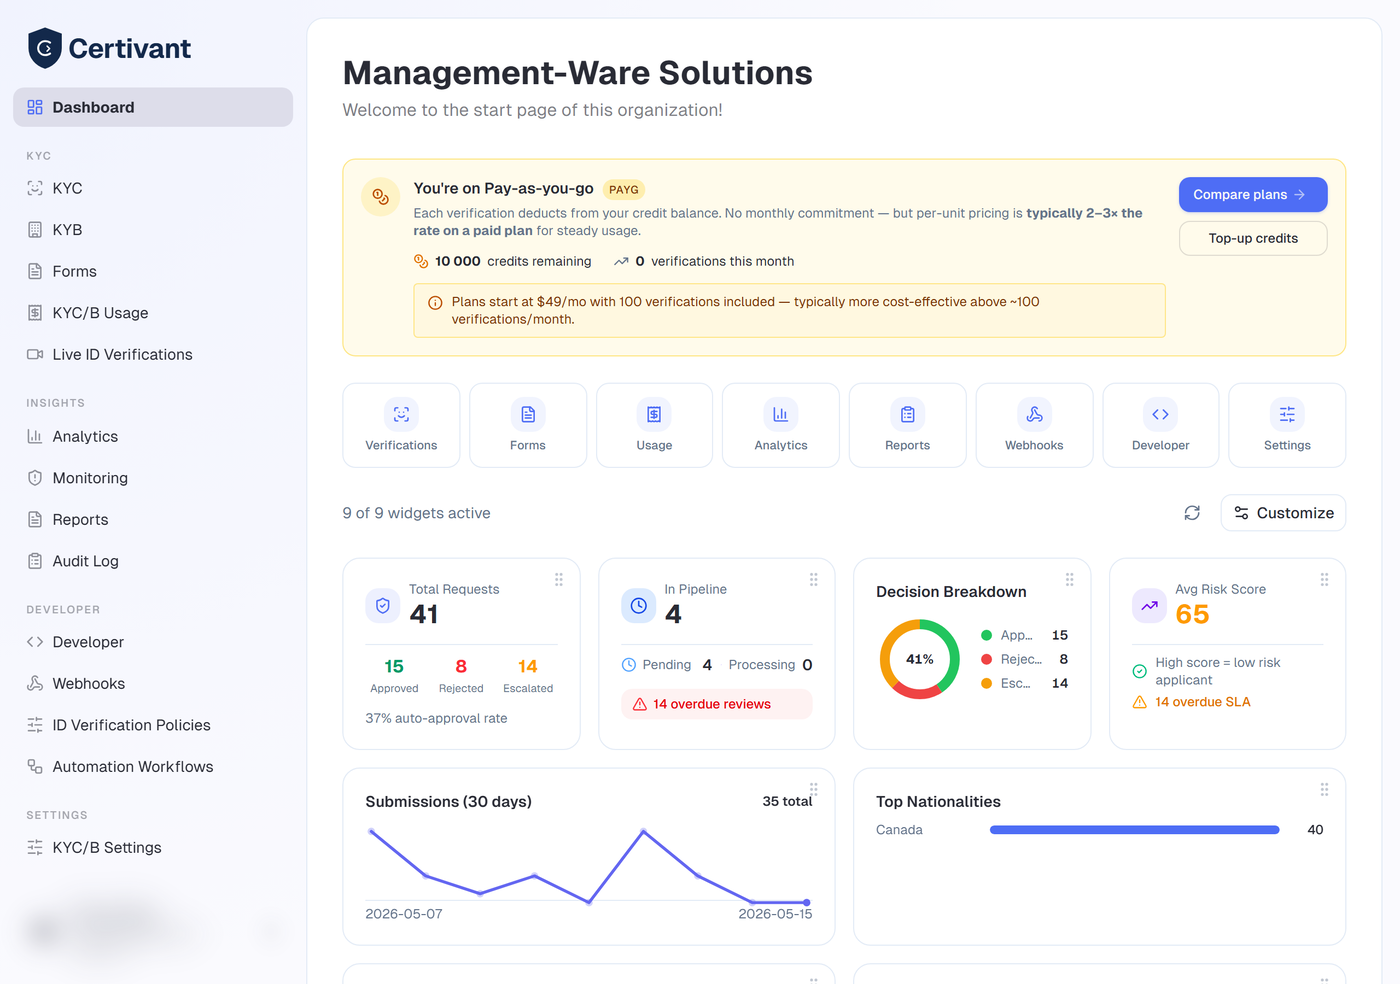1400x984 pixels.
Task: Open the Forms quick-link tile
Action: click(528, 425)
